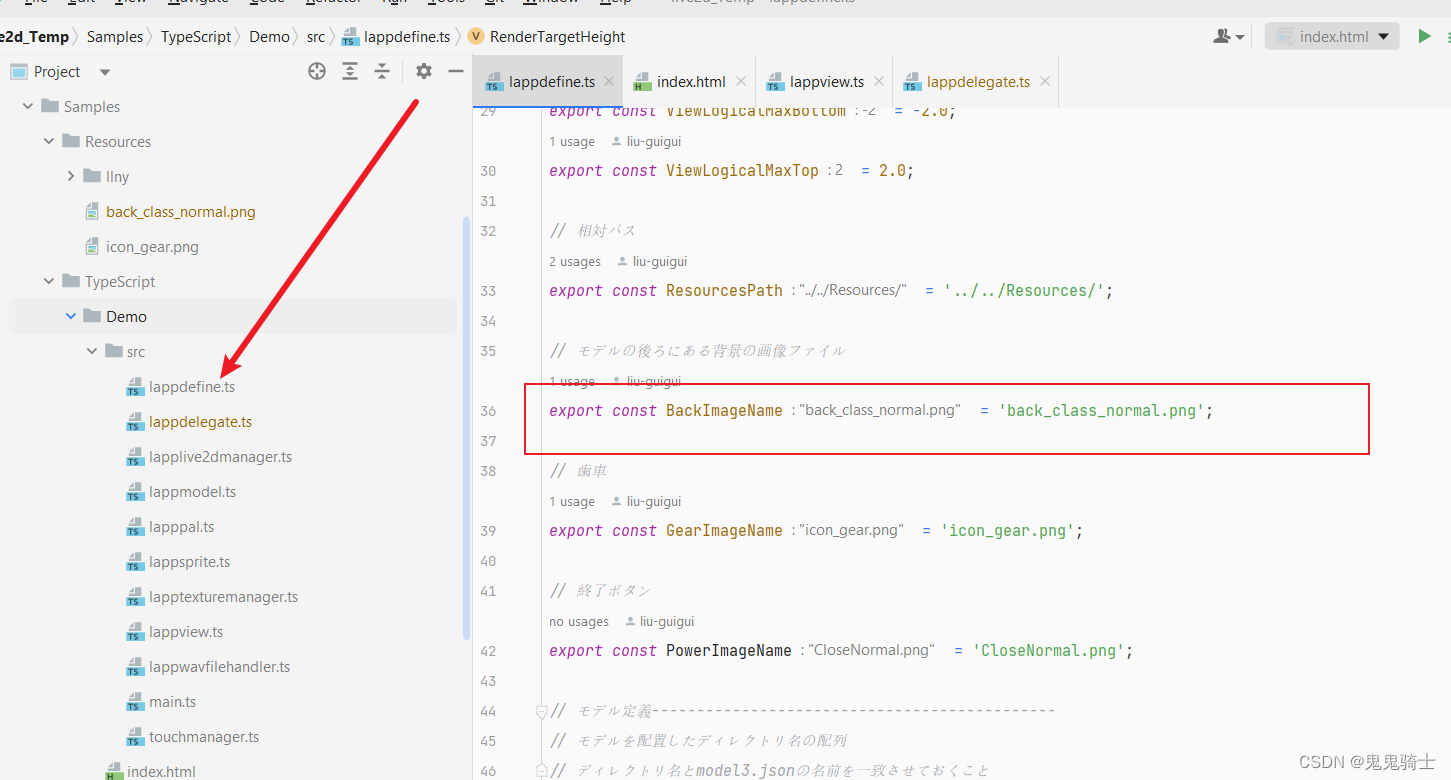Expand the llny folder

point(70,177)
